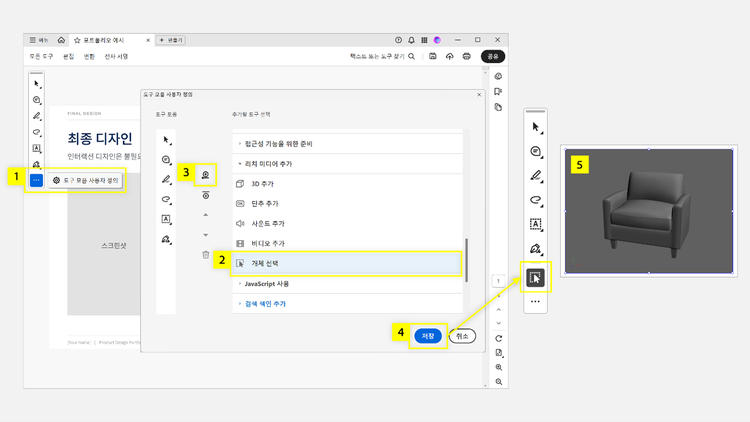
Task: Click the text or tool search field
Action: click(x=382, y=56)
